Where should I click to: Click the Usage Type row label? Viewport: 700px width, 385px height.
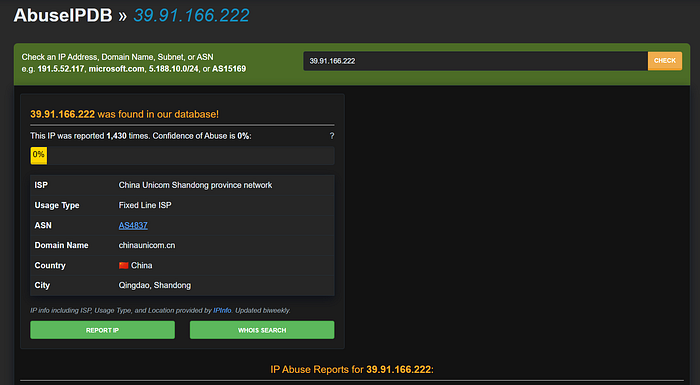tap(57, 205)
